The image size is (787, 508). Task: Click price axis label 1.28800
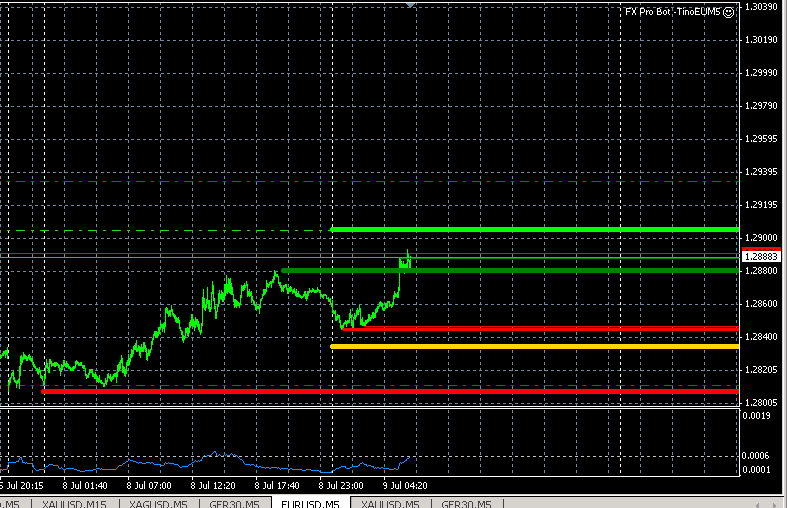coord(761,271)
